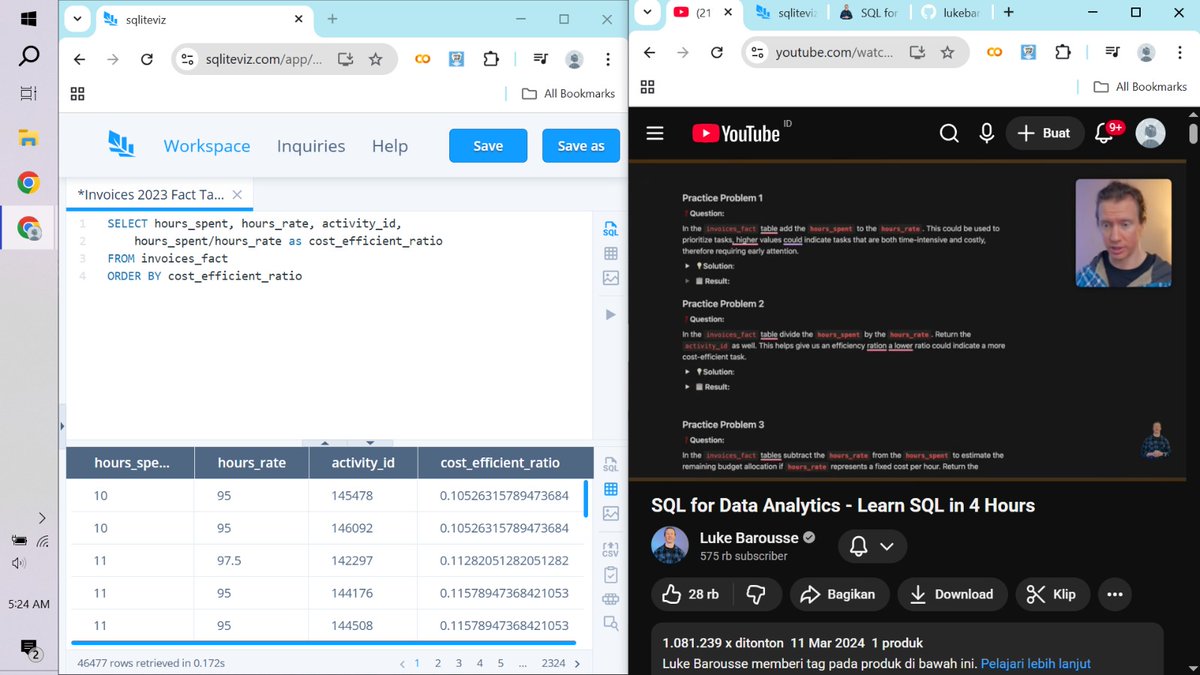Click the sqliteviz logo icon
Viewport: 1200px width, 675px height.
coord(121,144)
